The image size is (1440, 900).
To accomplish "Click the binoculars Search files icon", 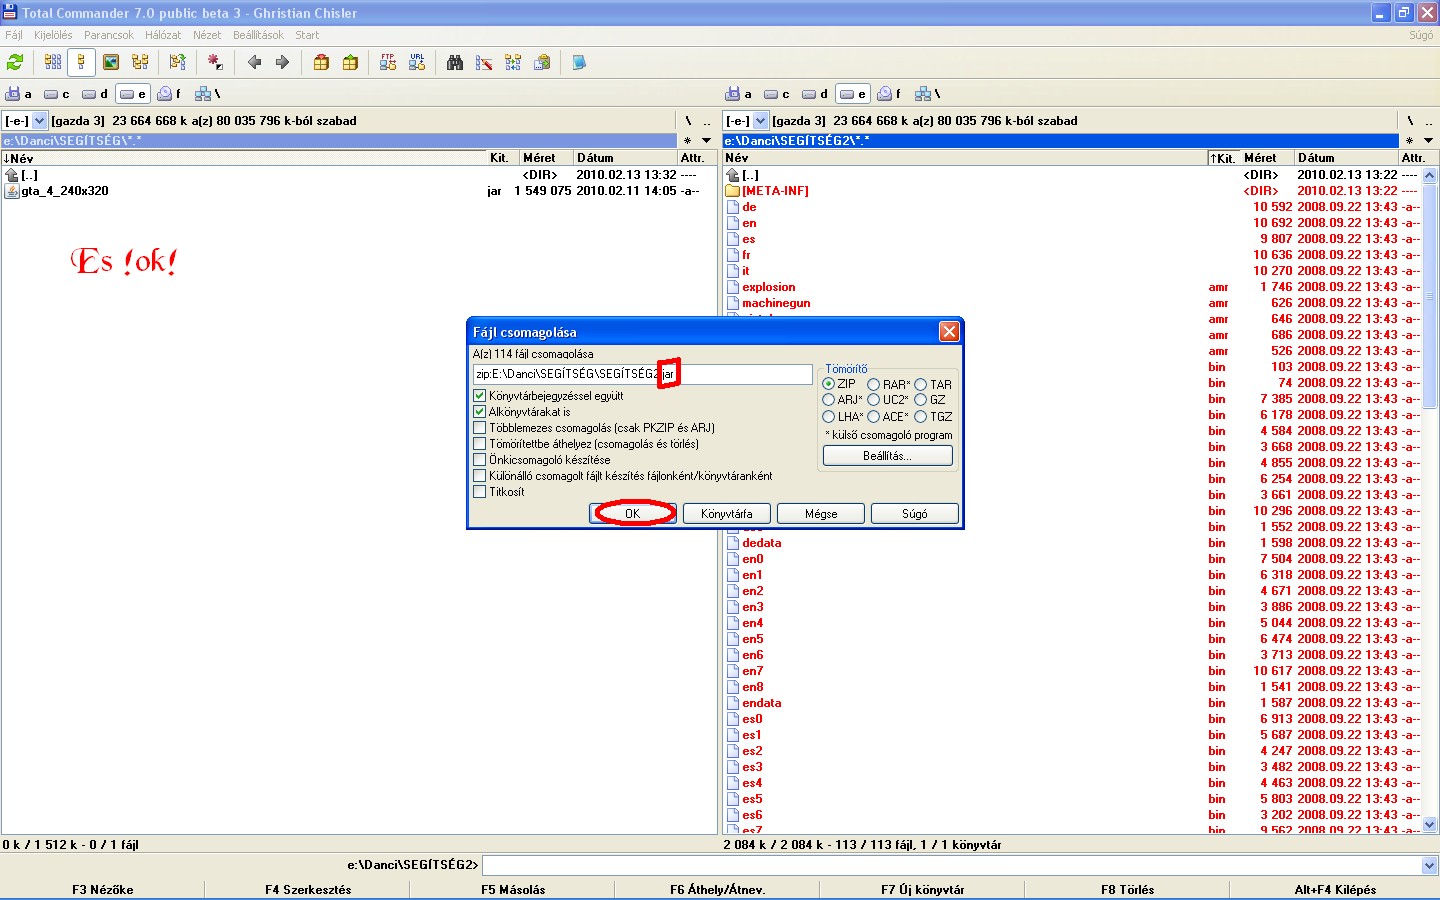I will 455,62.
